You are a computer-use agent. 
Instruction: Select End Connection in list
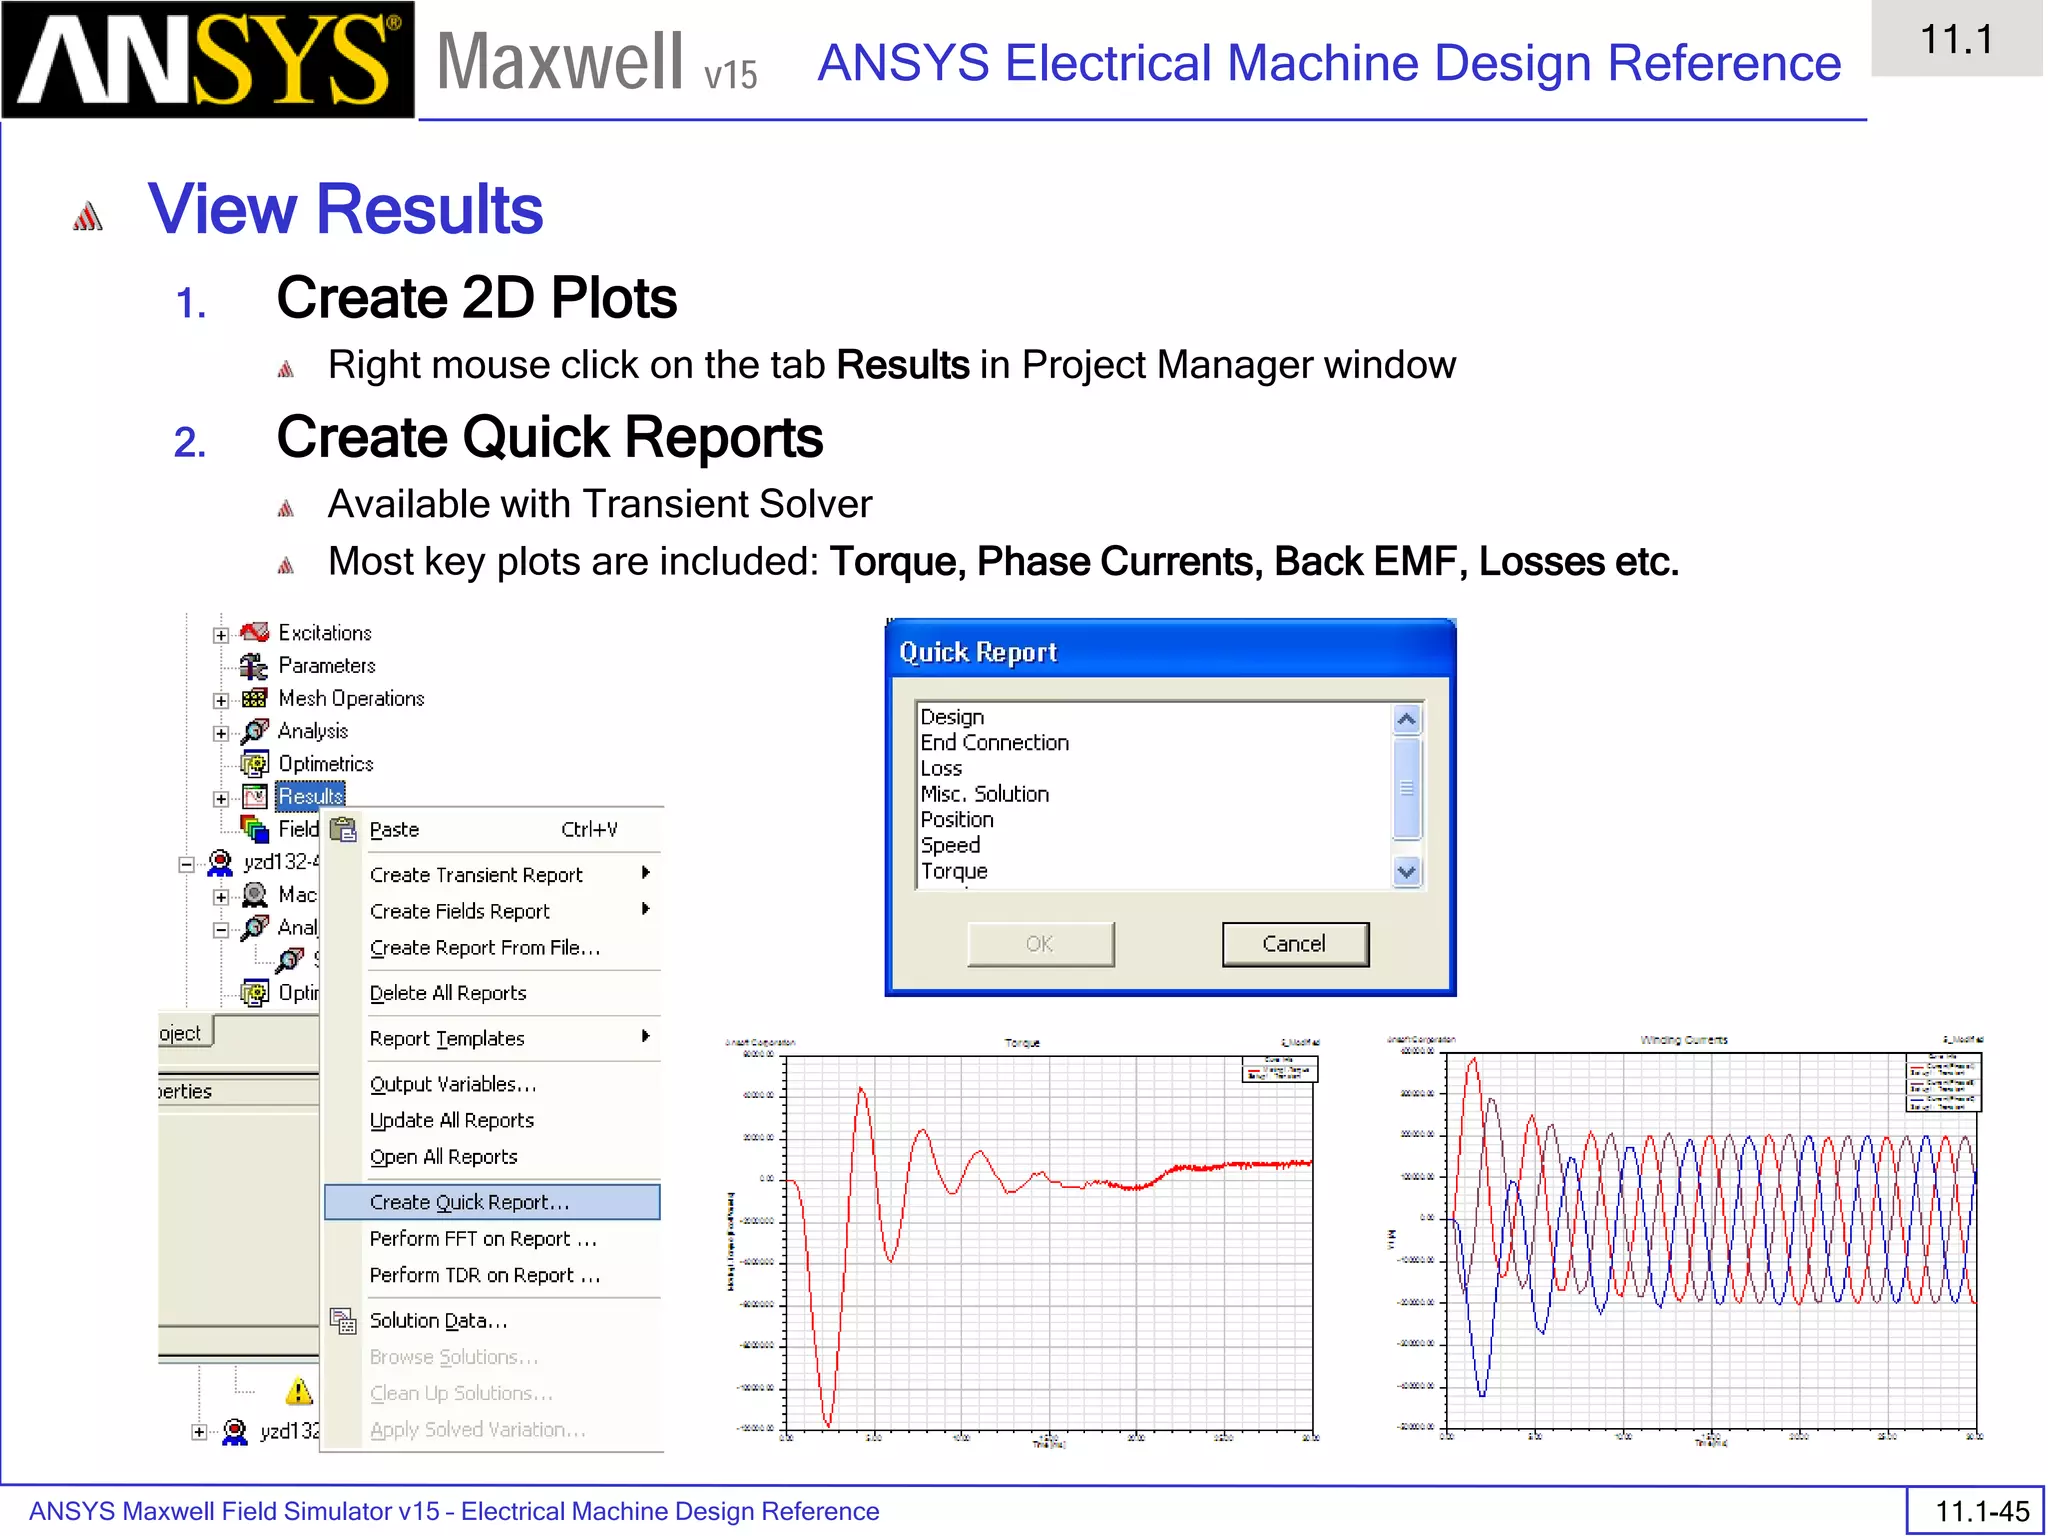tap(994, 743)
